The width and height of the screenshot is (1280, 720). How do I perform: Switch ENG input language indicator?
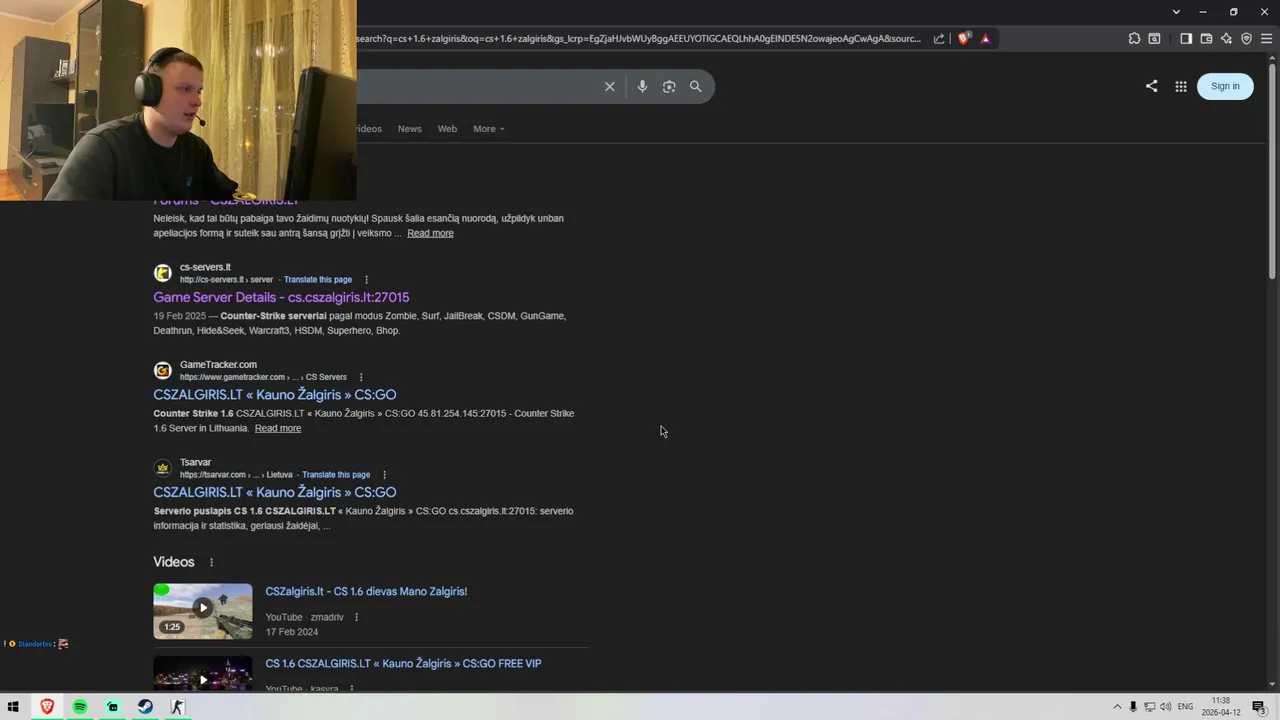point(1186,707)
